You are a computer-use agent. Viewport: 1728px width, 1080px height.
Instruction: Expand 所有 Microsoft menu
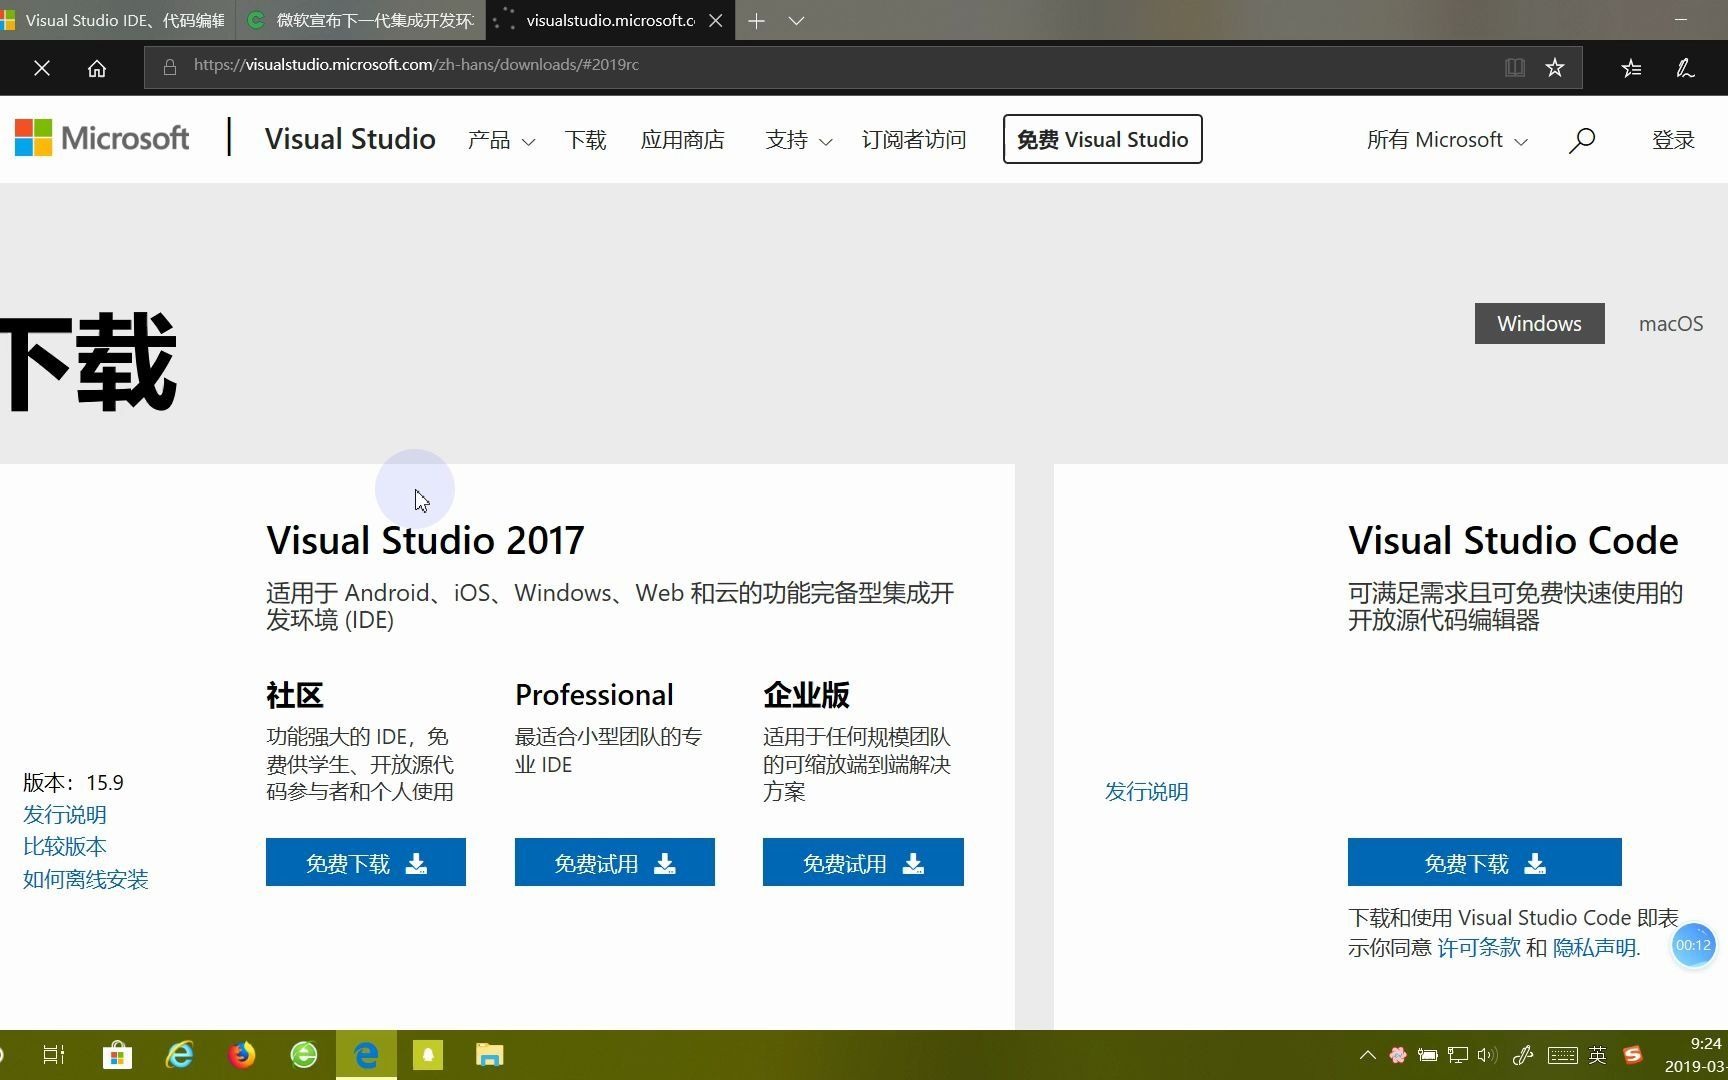pos(1447,140)
